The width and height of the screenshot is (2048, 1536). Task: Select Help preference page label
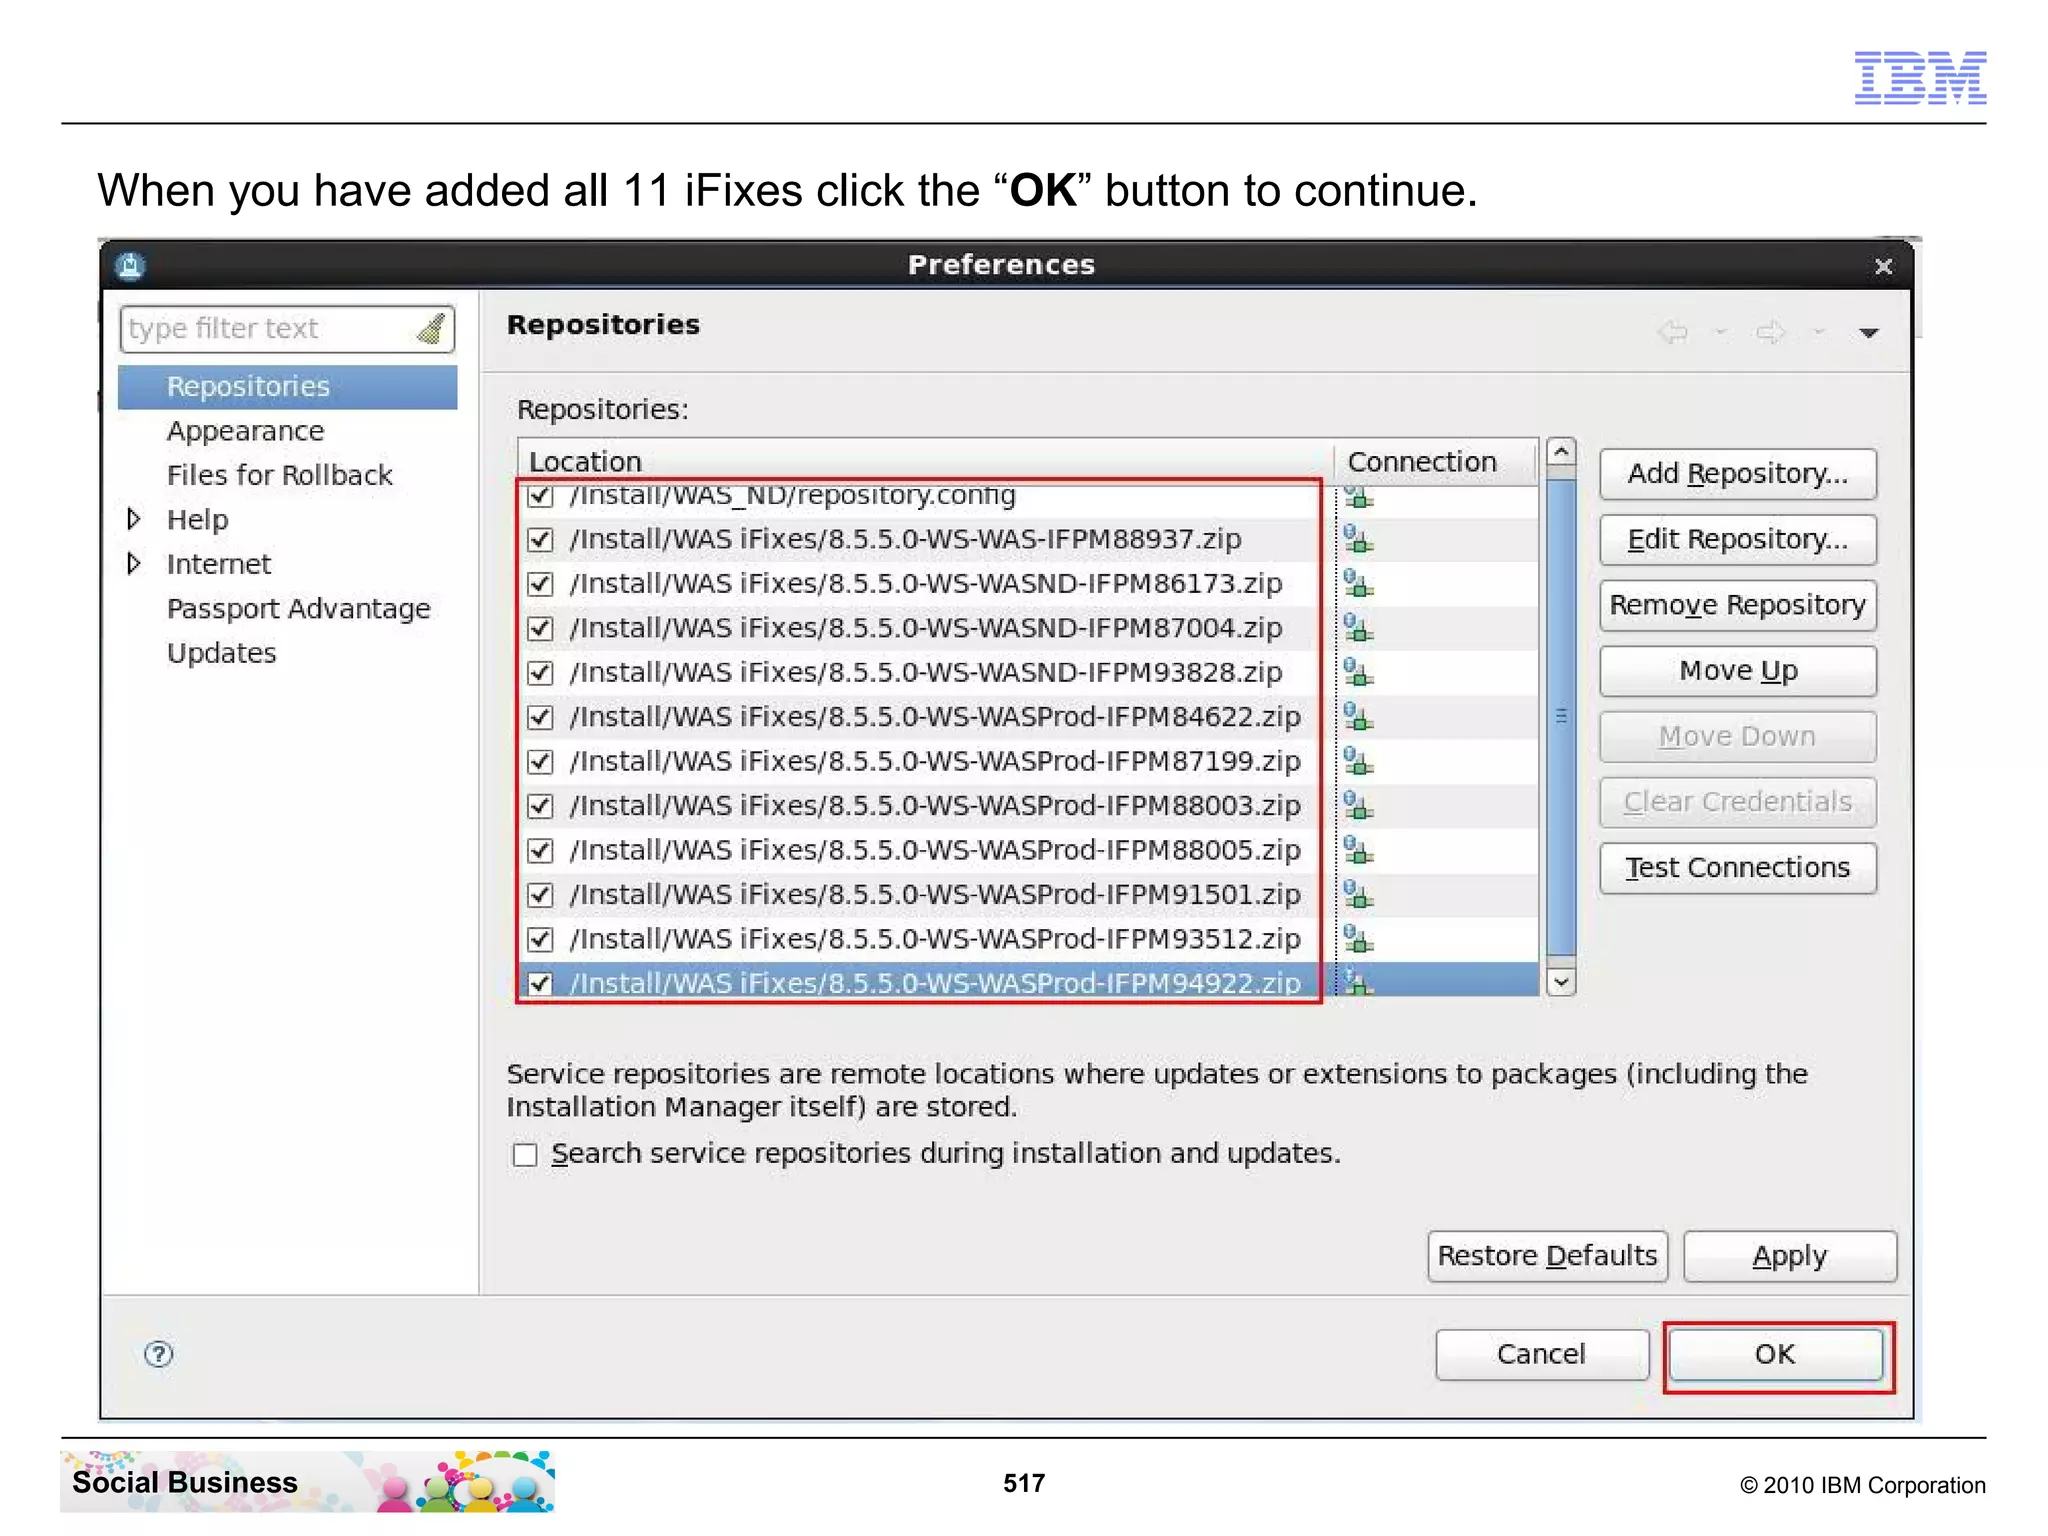tap(197, 520)
